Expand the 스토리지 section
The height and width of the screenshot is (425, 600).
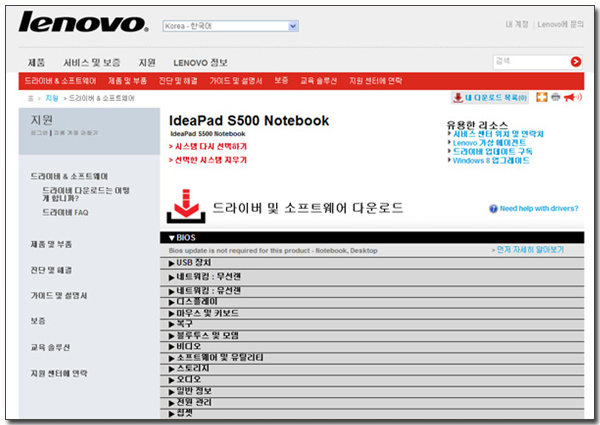(372, 369)
